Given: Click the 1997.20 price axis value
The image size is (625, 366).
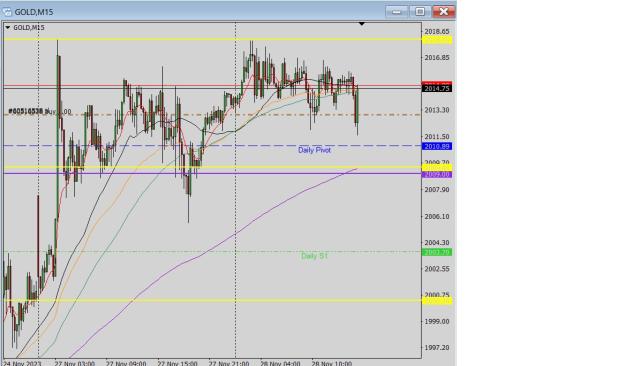Looking at the screenshot, I should [437, 348].
